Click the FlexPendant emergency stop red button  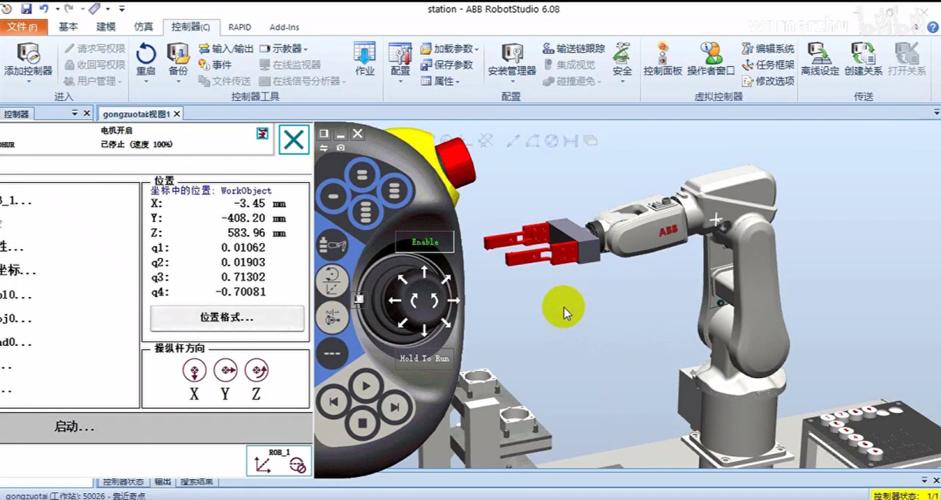(455, 162)
